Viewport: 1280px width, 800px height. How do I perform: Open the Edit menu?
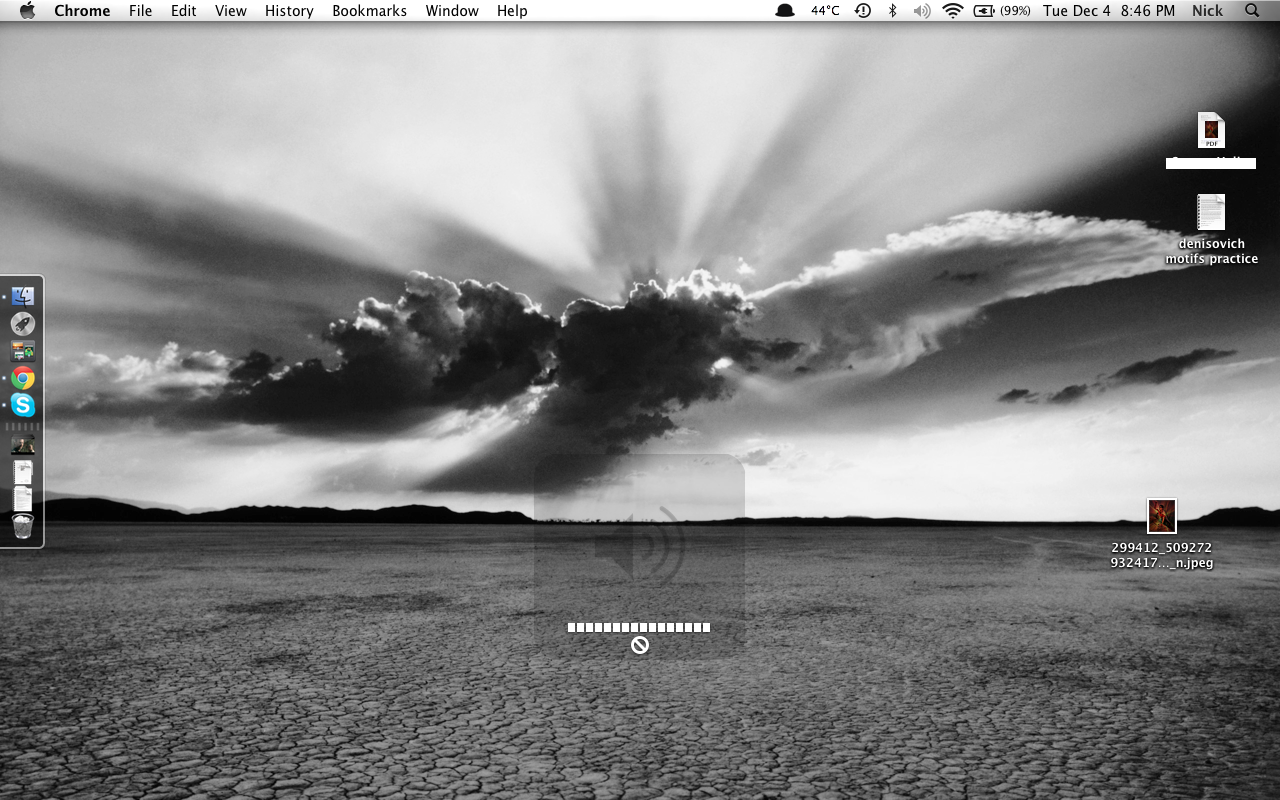click(183, 11)
